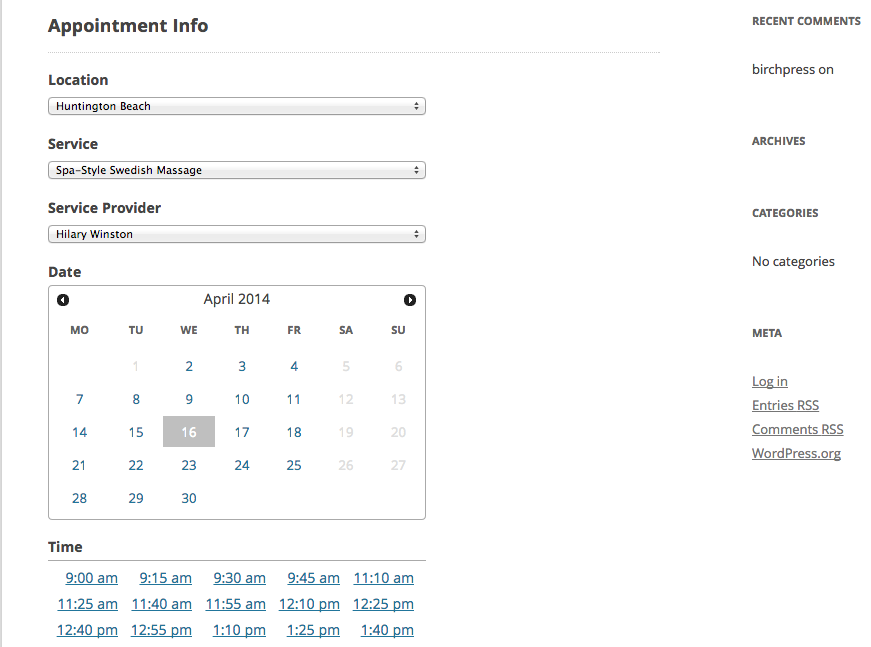871x647 pixels.
Task: Open the Log in link
Action: pos(770,382)
